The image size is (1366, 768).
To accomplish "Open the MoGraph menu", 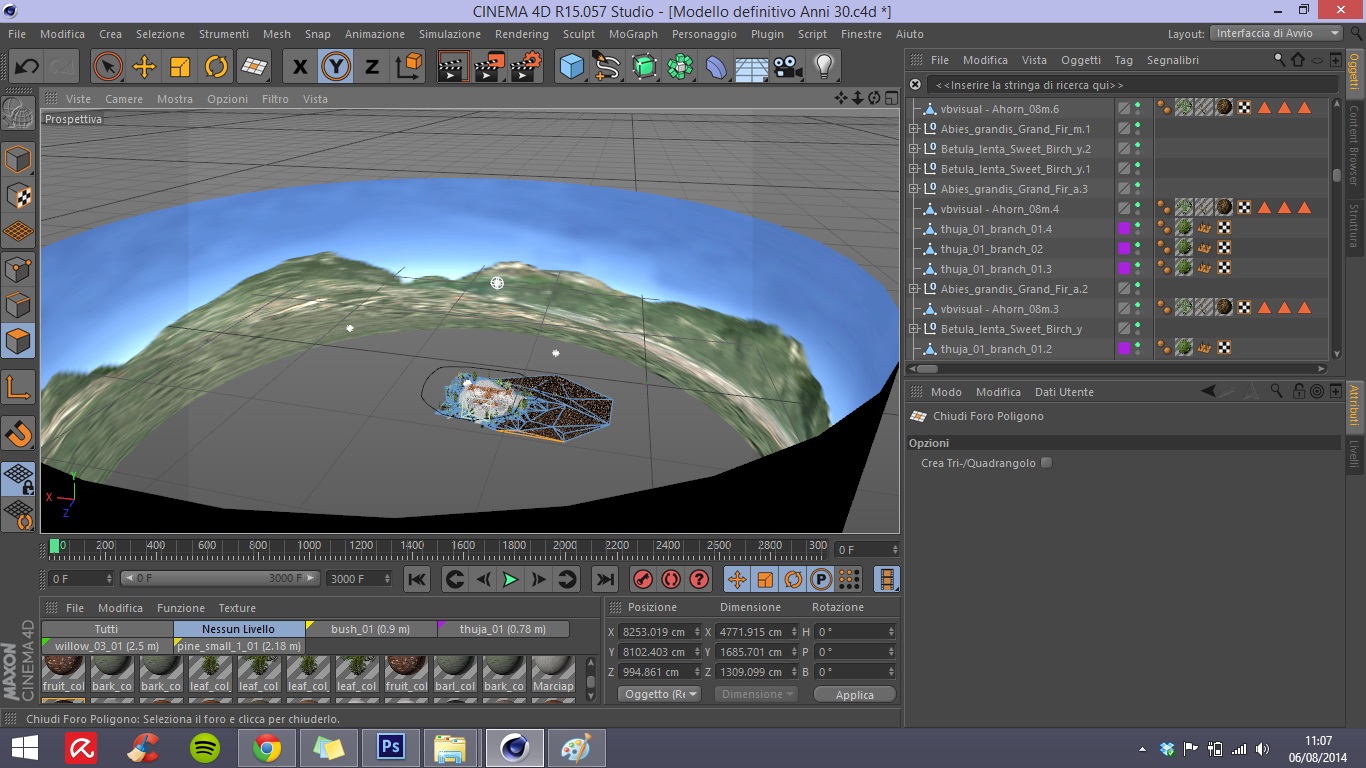I will pyautogui.click(x=632, y=34).
